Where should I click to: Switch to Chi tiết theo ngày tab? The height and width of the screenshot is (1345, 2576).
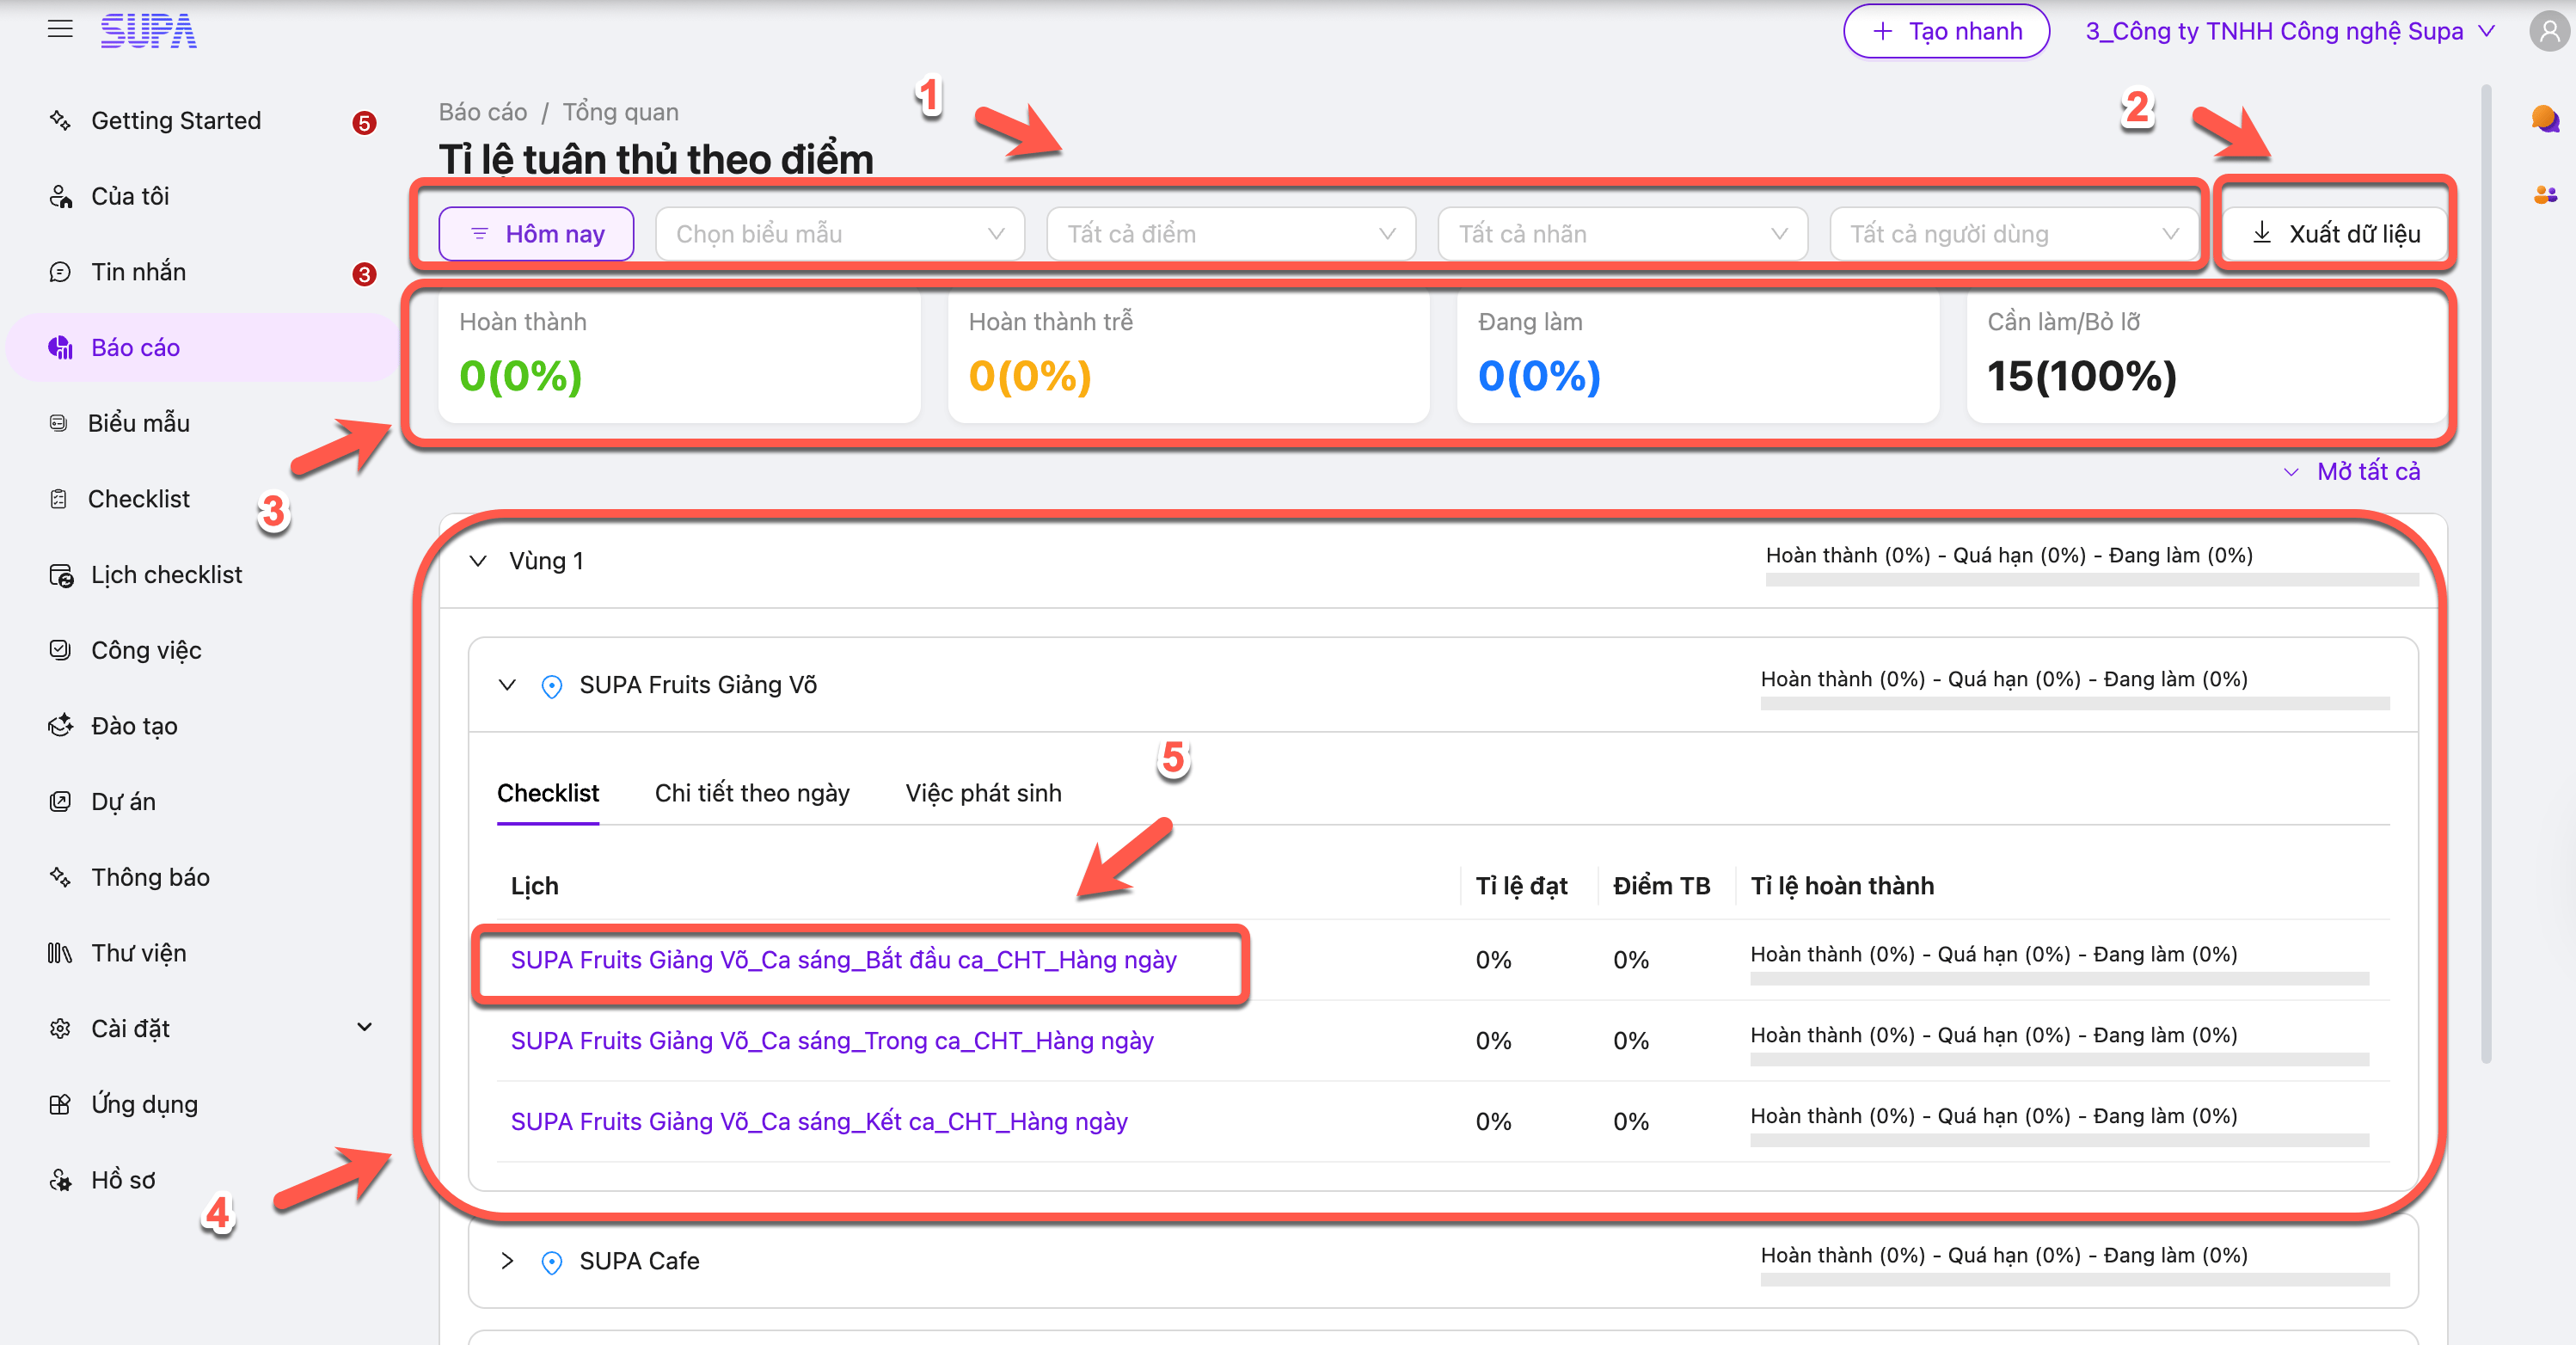752,793
